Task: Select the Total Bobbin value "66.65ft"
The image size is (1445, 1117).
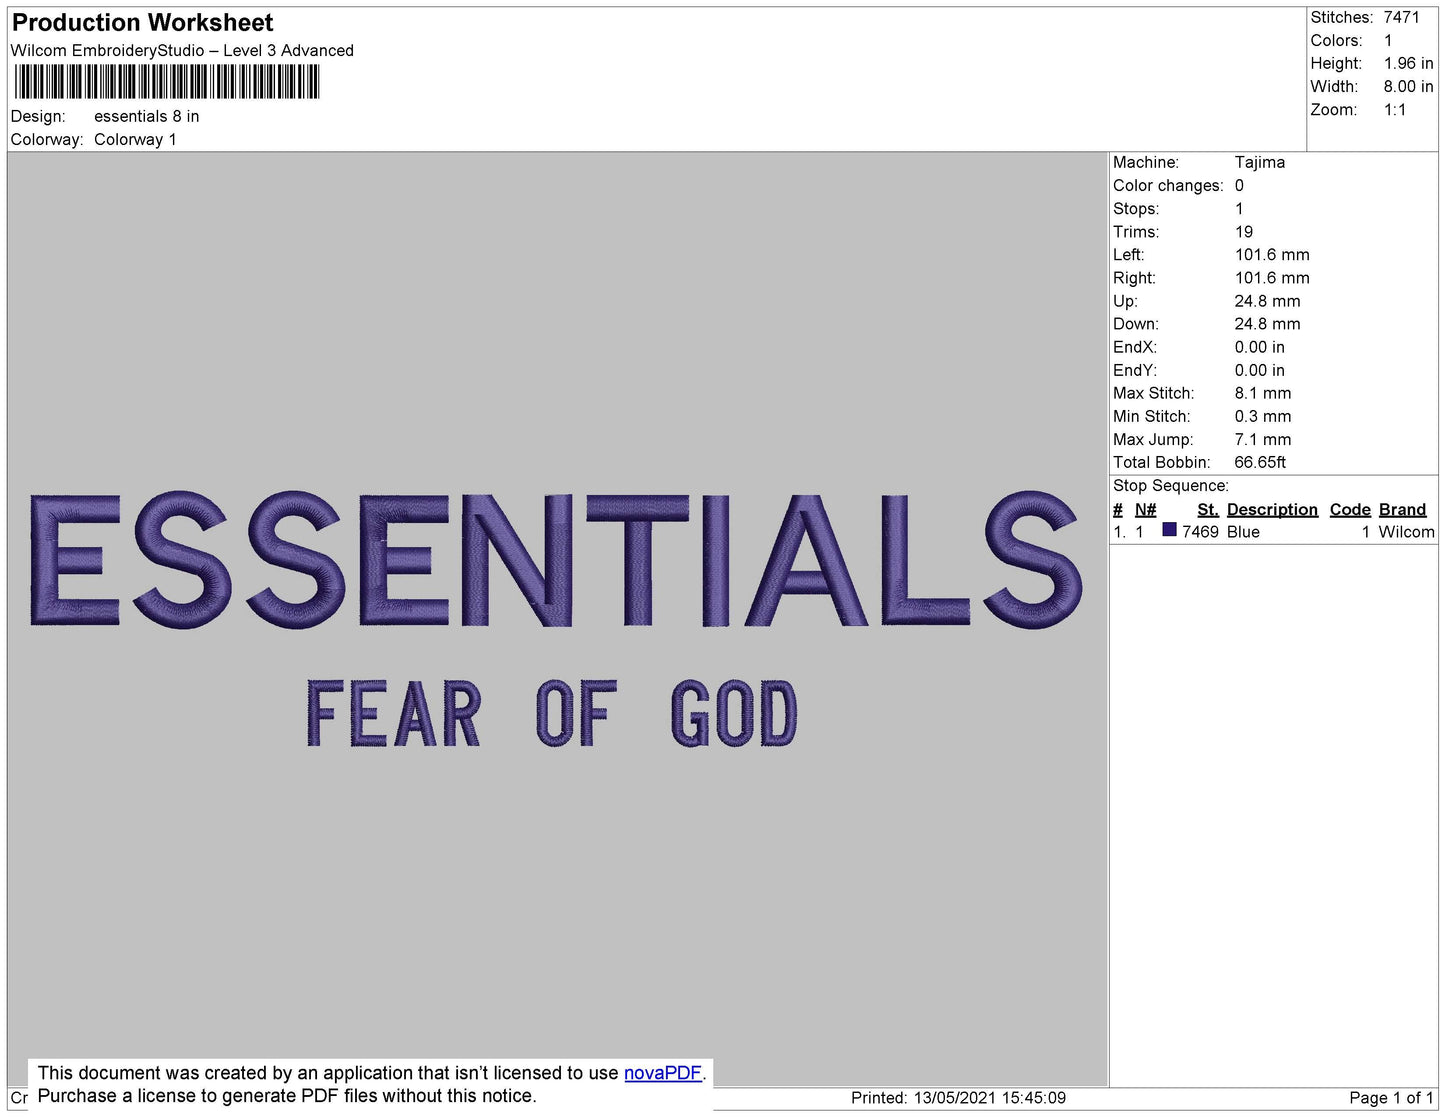Action: [1260, 461]
